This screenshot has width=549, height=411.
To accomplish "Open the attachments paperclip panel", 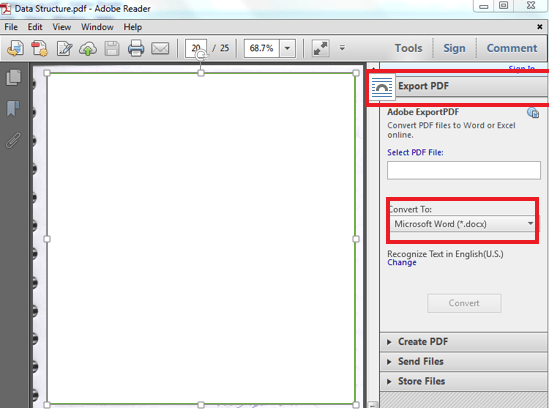I will click(x=13, y=140).
